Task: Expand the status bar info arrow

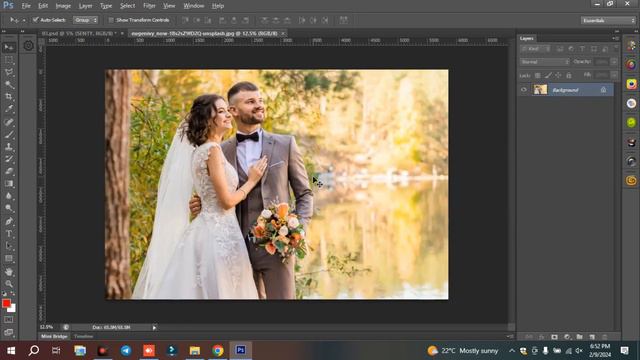Action: tap(154, 327)
